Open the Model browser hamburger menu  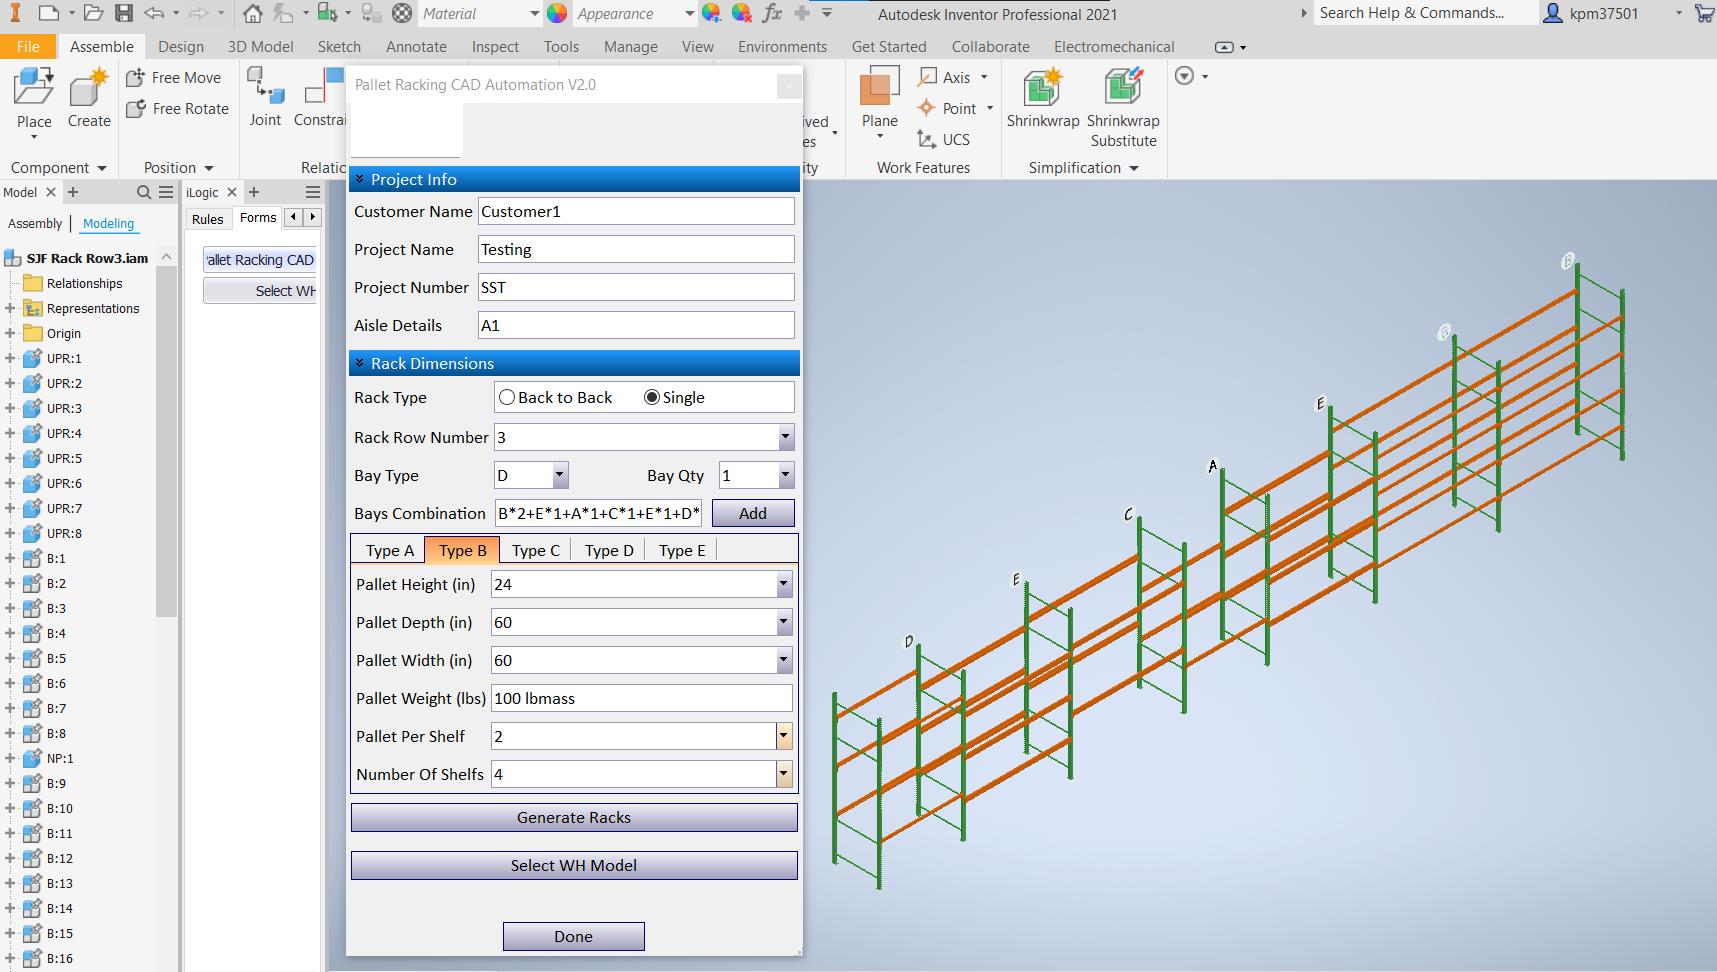coord(164,192)
